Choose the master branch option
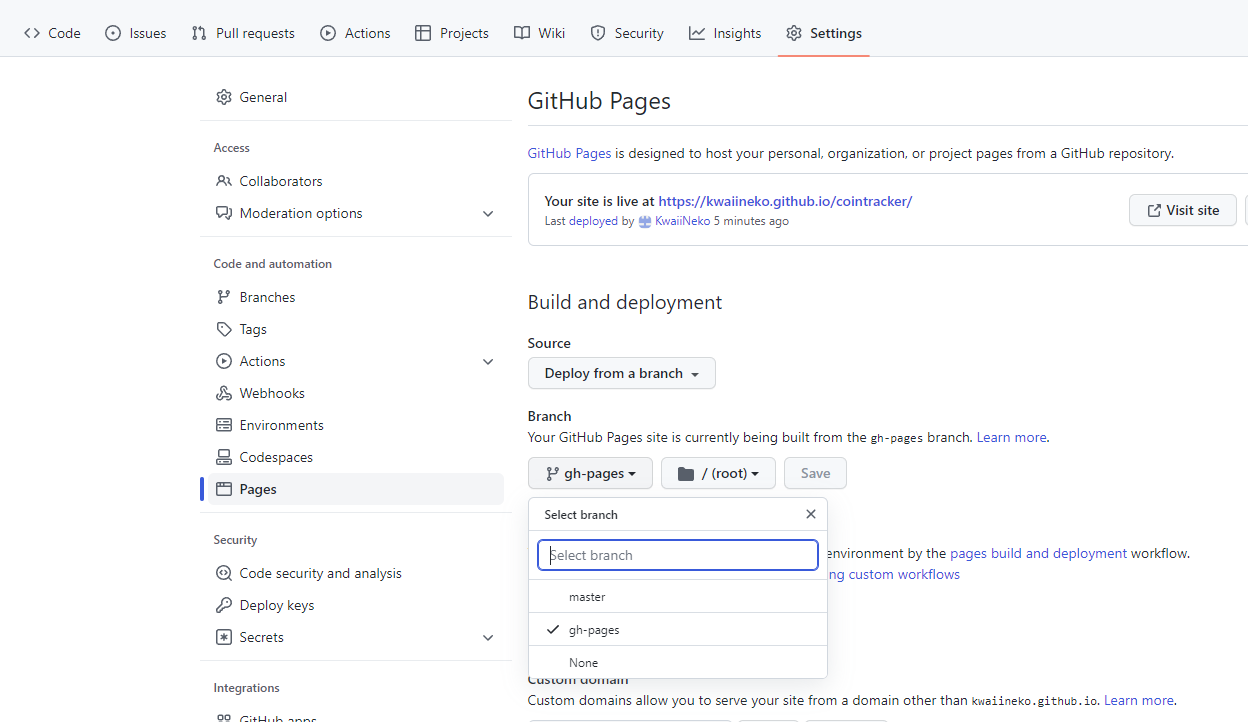This screenshot has height=722, width=1248. 678,596
